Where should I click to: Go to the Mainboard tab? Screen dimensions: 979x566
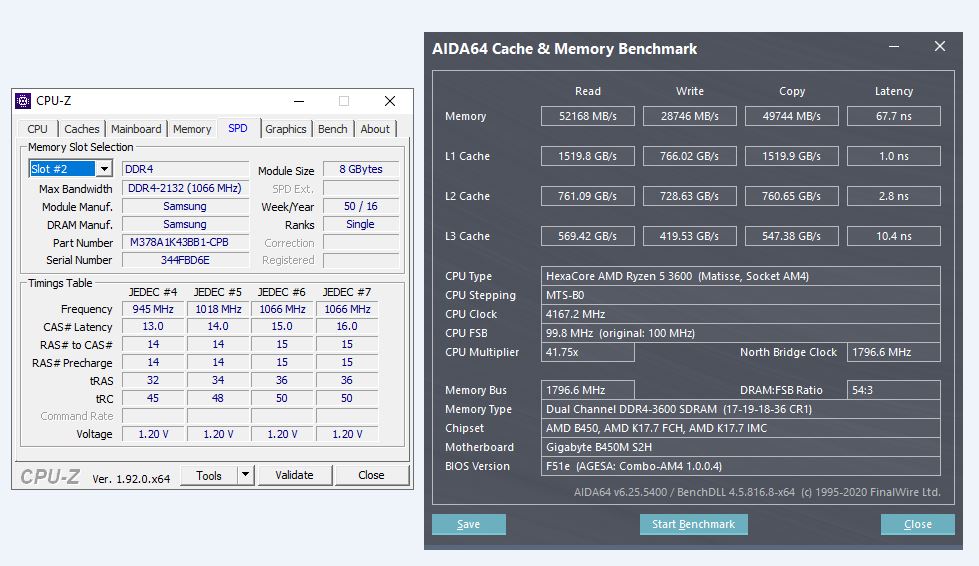[136, 129]
